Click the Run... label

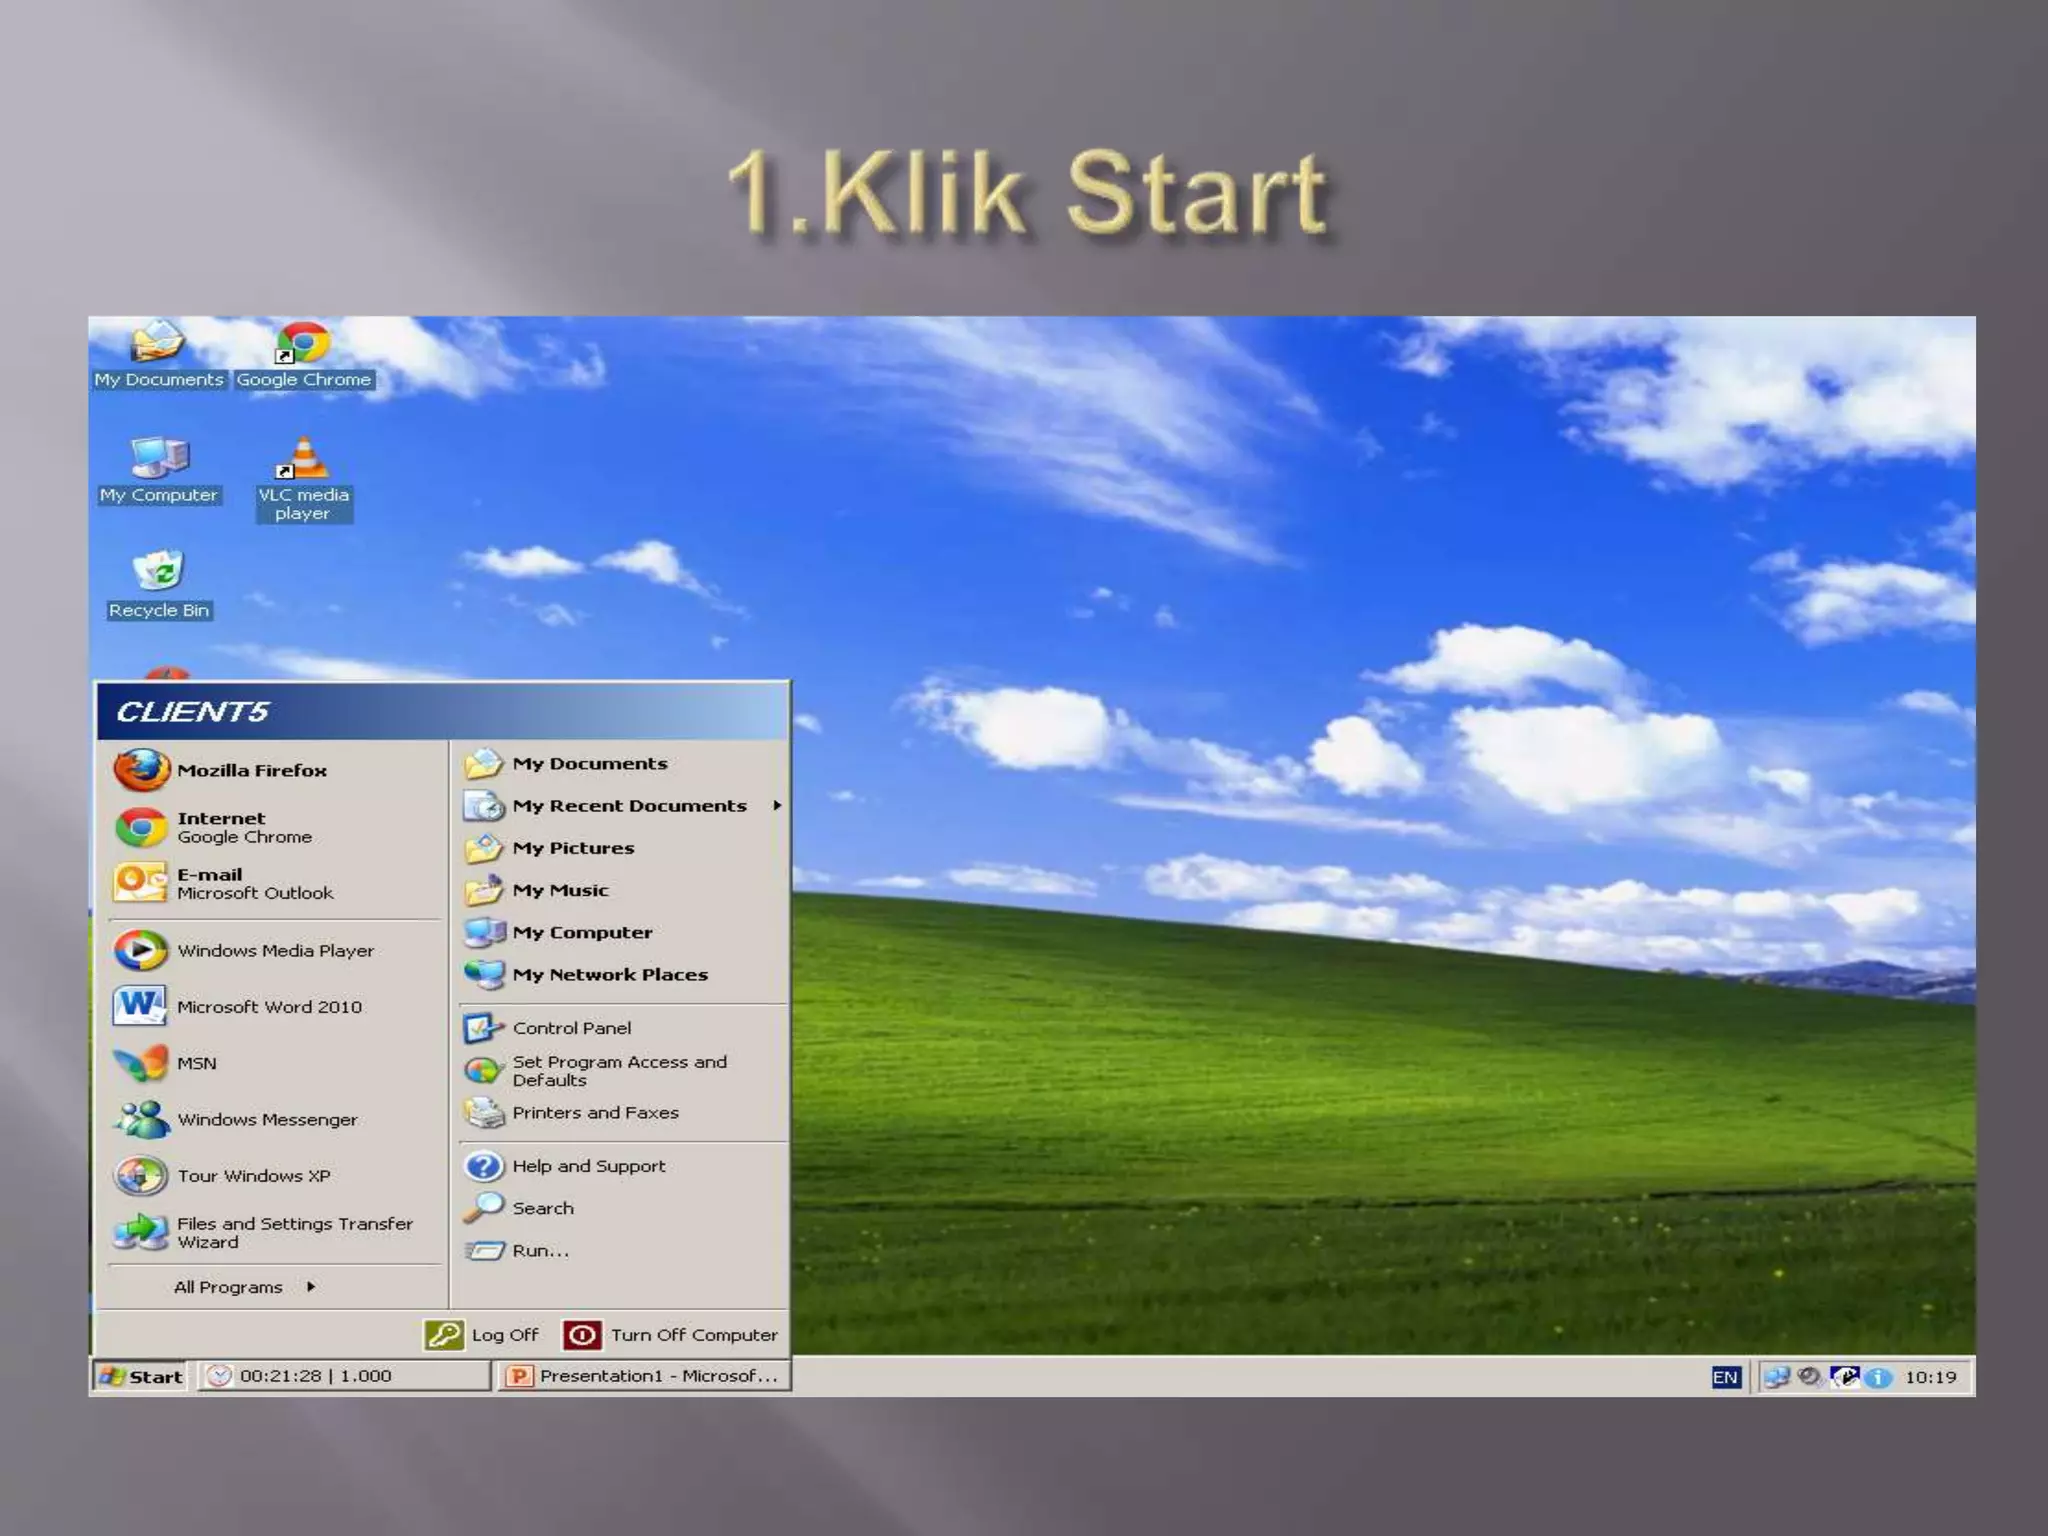(x=540, y=1250)
